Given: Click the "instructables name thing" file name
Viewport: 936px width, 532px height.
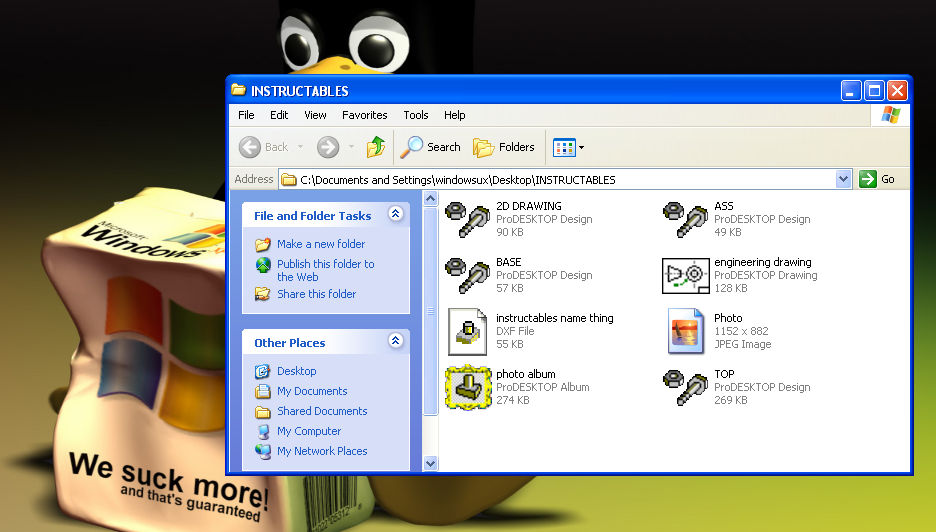Looking at the screenshot, I should [x=555, y=318].
